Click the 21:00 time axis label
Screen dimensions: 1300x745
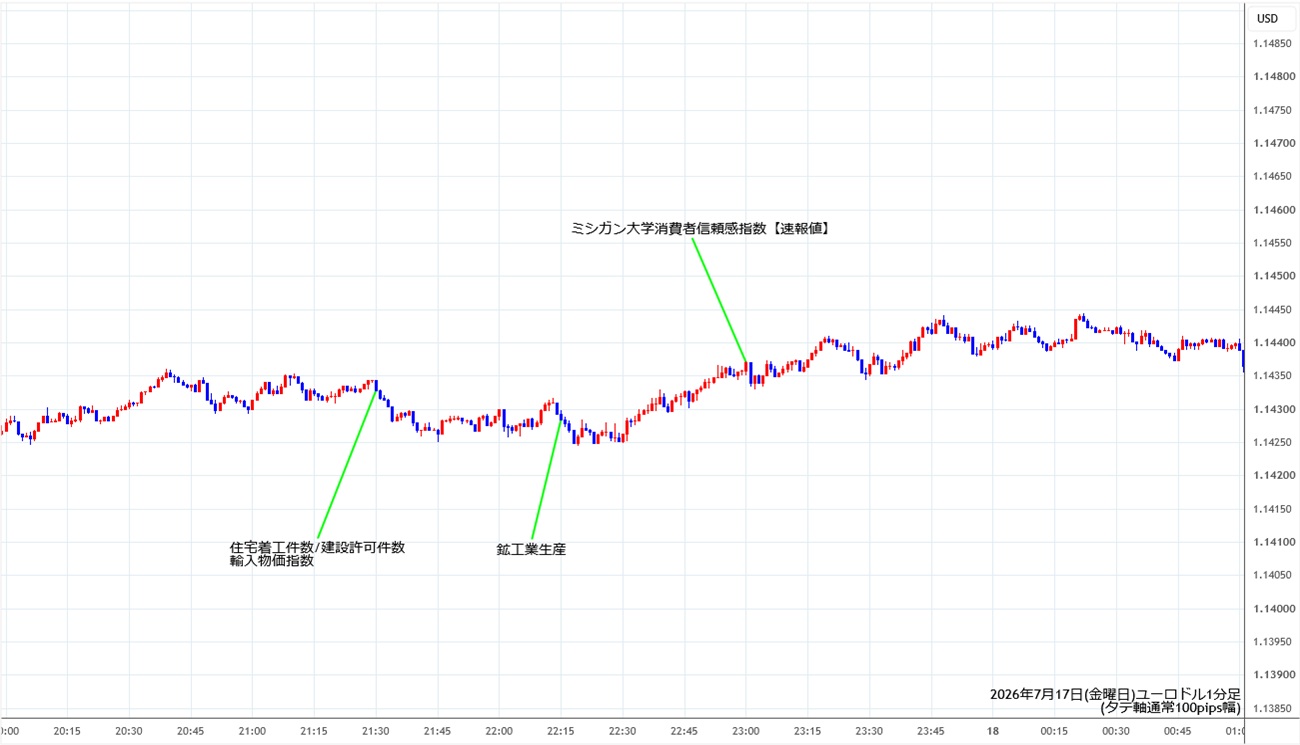pos(252,731)
